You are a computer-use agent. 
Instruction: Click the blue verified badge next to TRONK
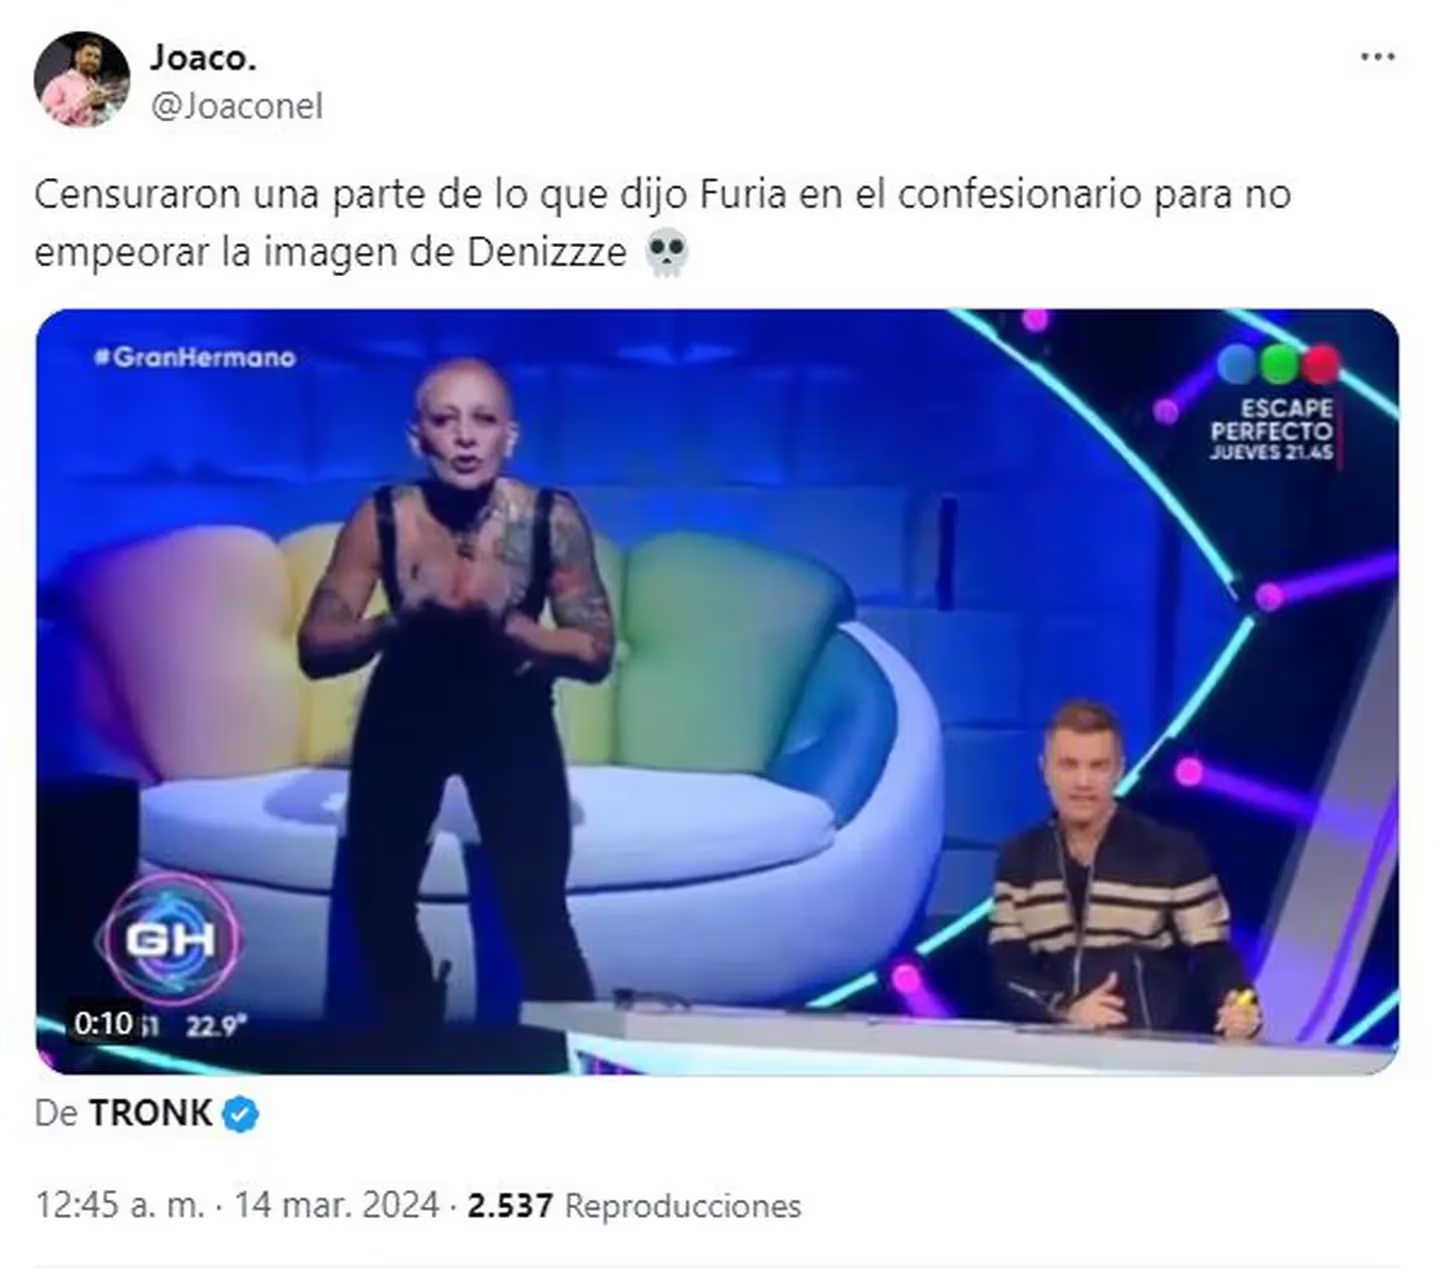coord(240,1114)
